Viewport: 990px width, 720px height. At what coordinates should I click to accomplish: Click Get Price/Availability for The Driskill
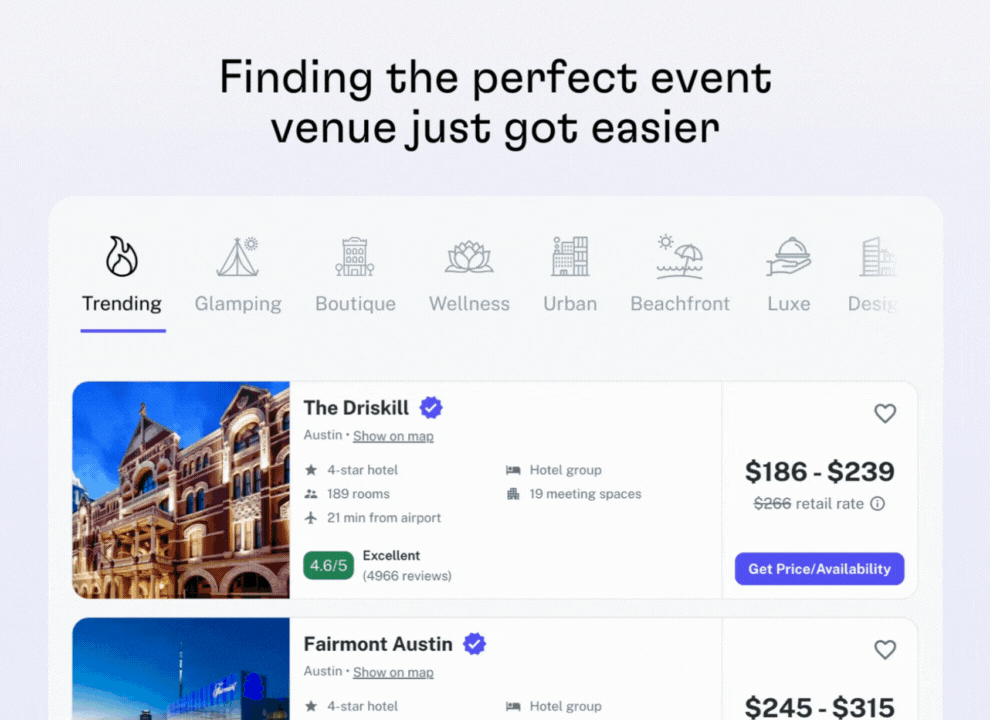tap(820, 569)
